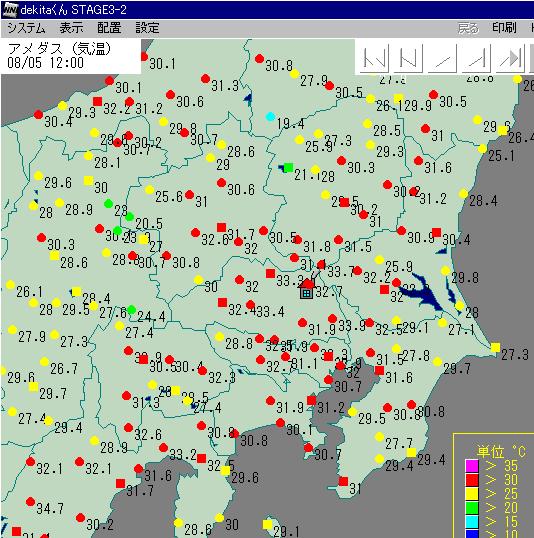Jump to the first time frame
Viewport: 534px width, 538px height.
[x=375, y=58]
